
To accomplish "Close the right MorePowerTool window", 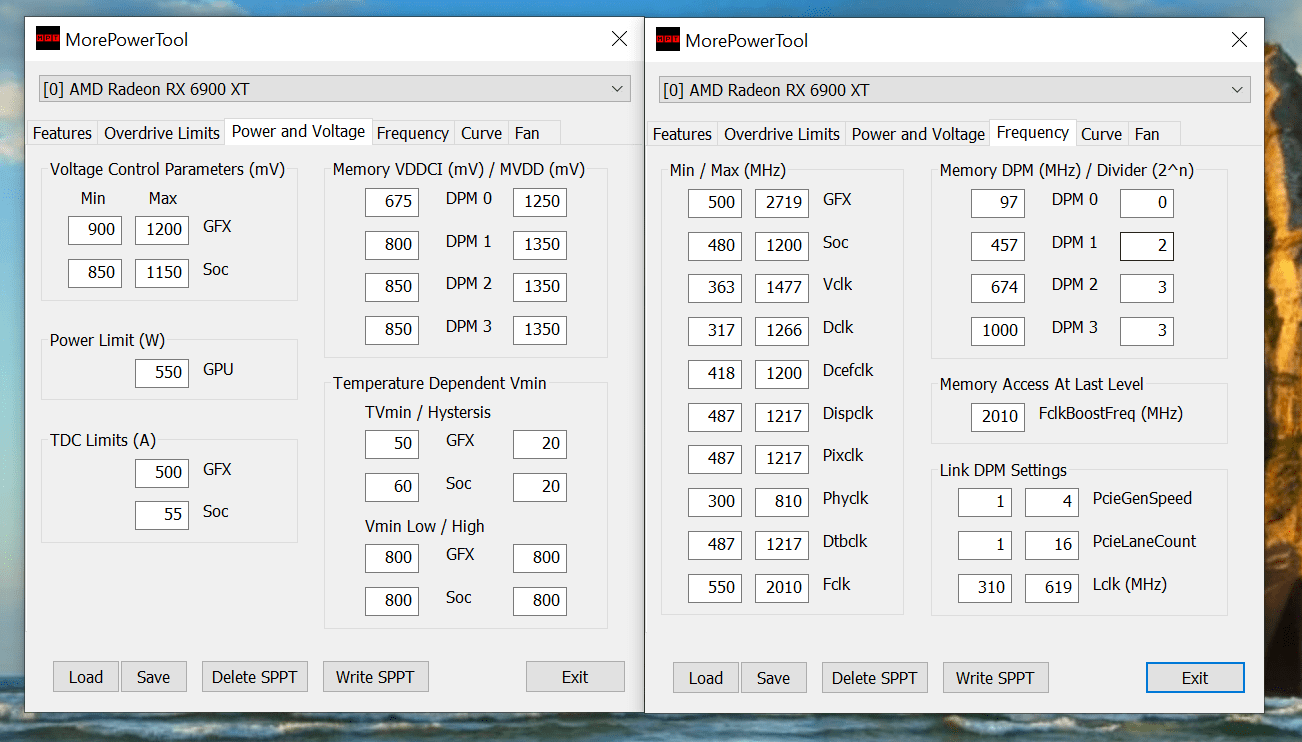I will click(1239, 40).
